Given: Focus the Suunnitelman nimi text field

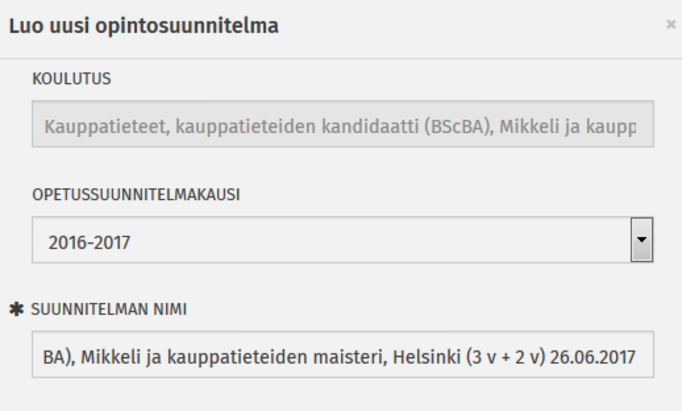Looking at the screenshot, I should pyautogui.click(x=342, y=356).
